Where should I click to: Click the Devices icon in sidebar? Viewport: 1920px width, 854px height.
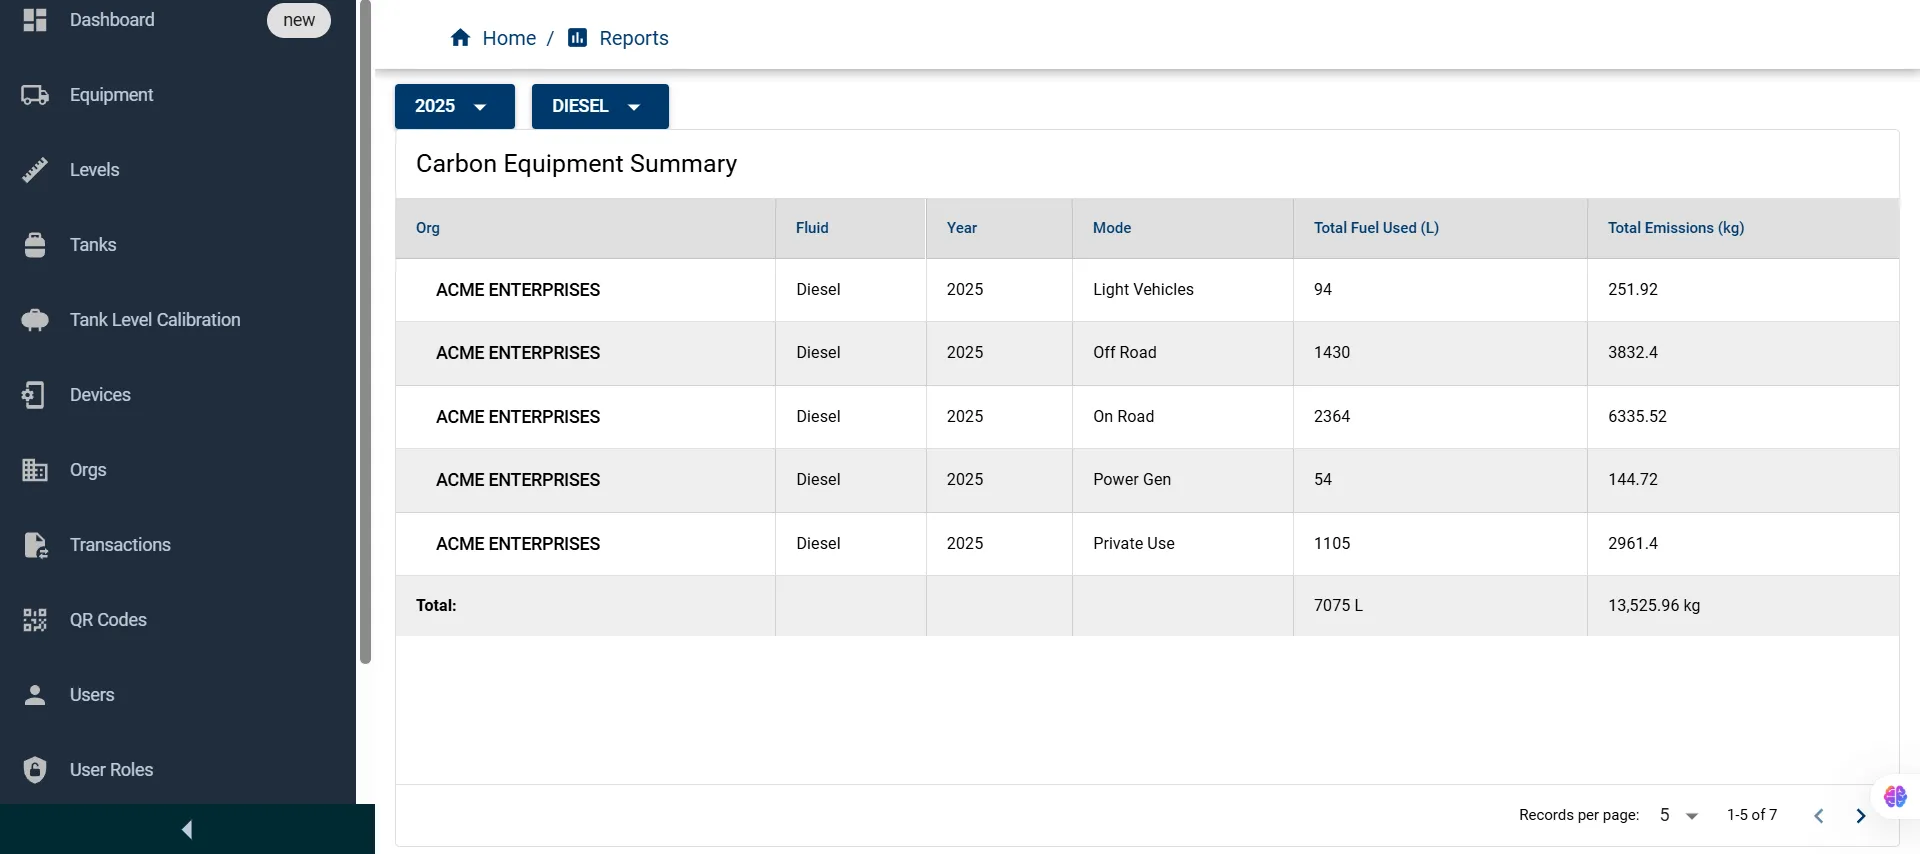[35, 395]
